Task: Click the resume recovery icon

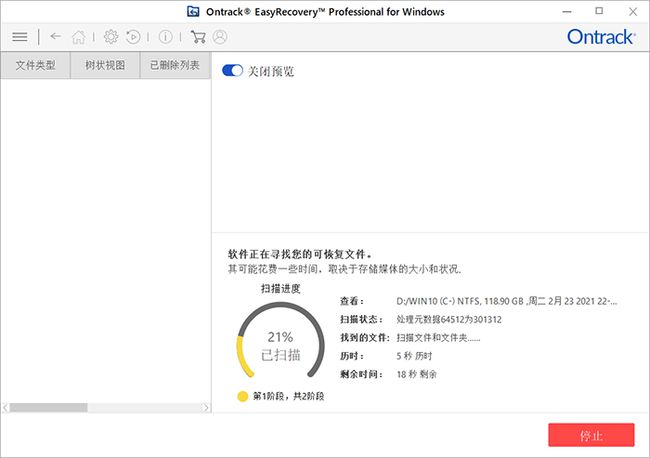Action: tap(133, 37)
